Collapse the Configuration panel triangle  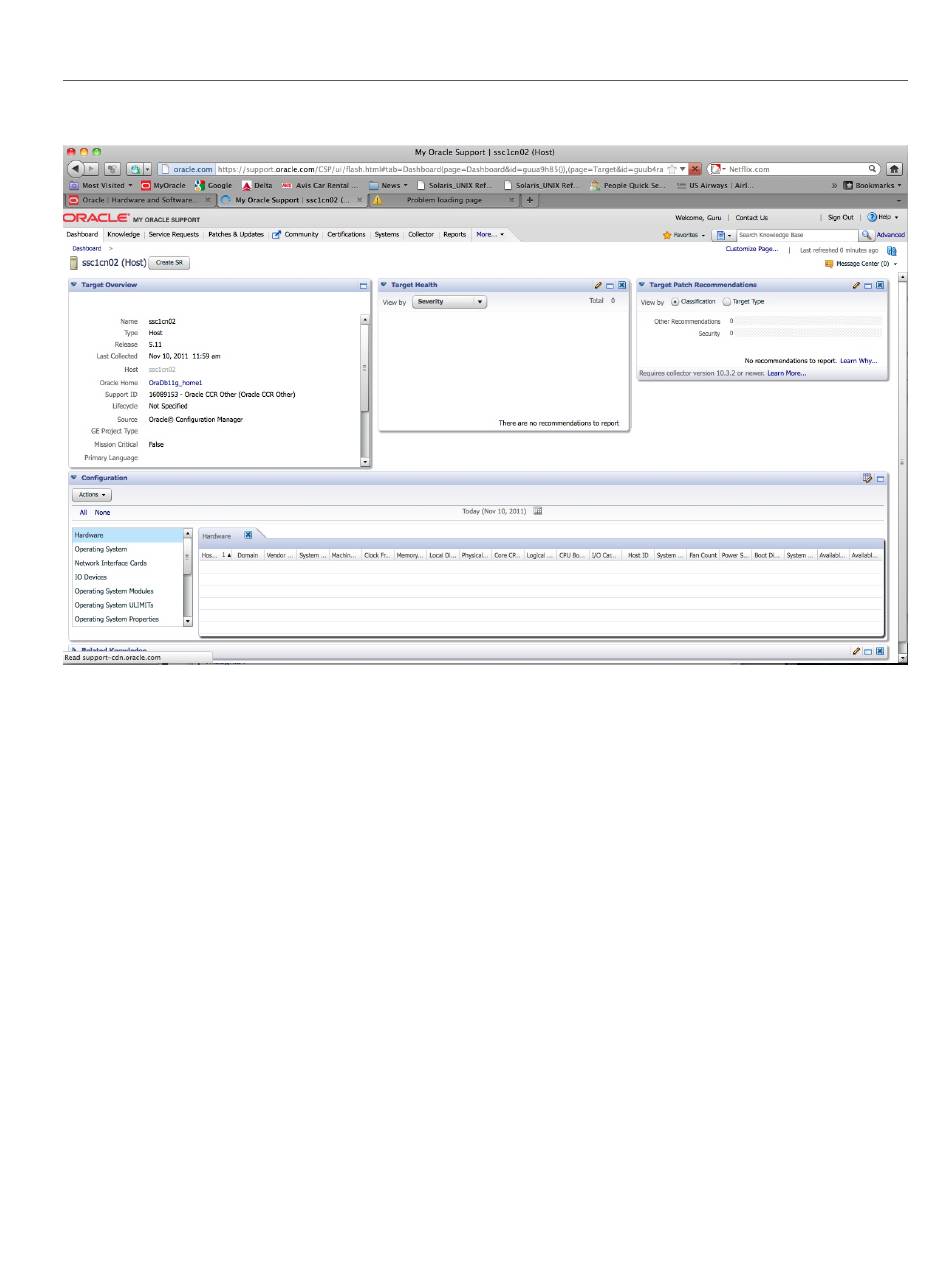click(73, 478)
